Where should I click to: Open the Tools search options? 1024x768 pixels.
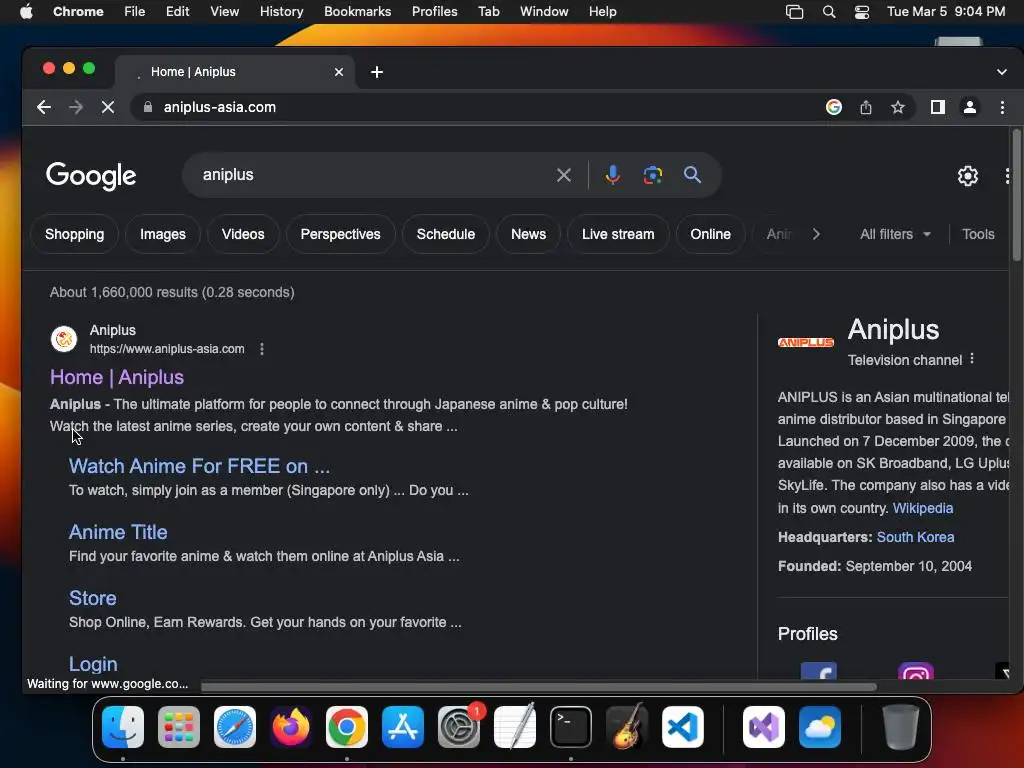point(978,234)
